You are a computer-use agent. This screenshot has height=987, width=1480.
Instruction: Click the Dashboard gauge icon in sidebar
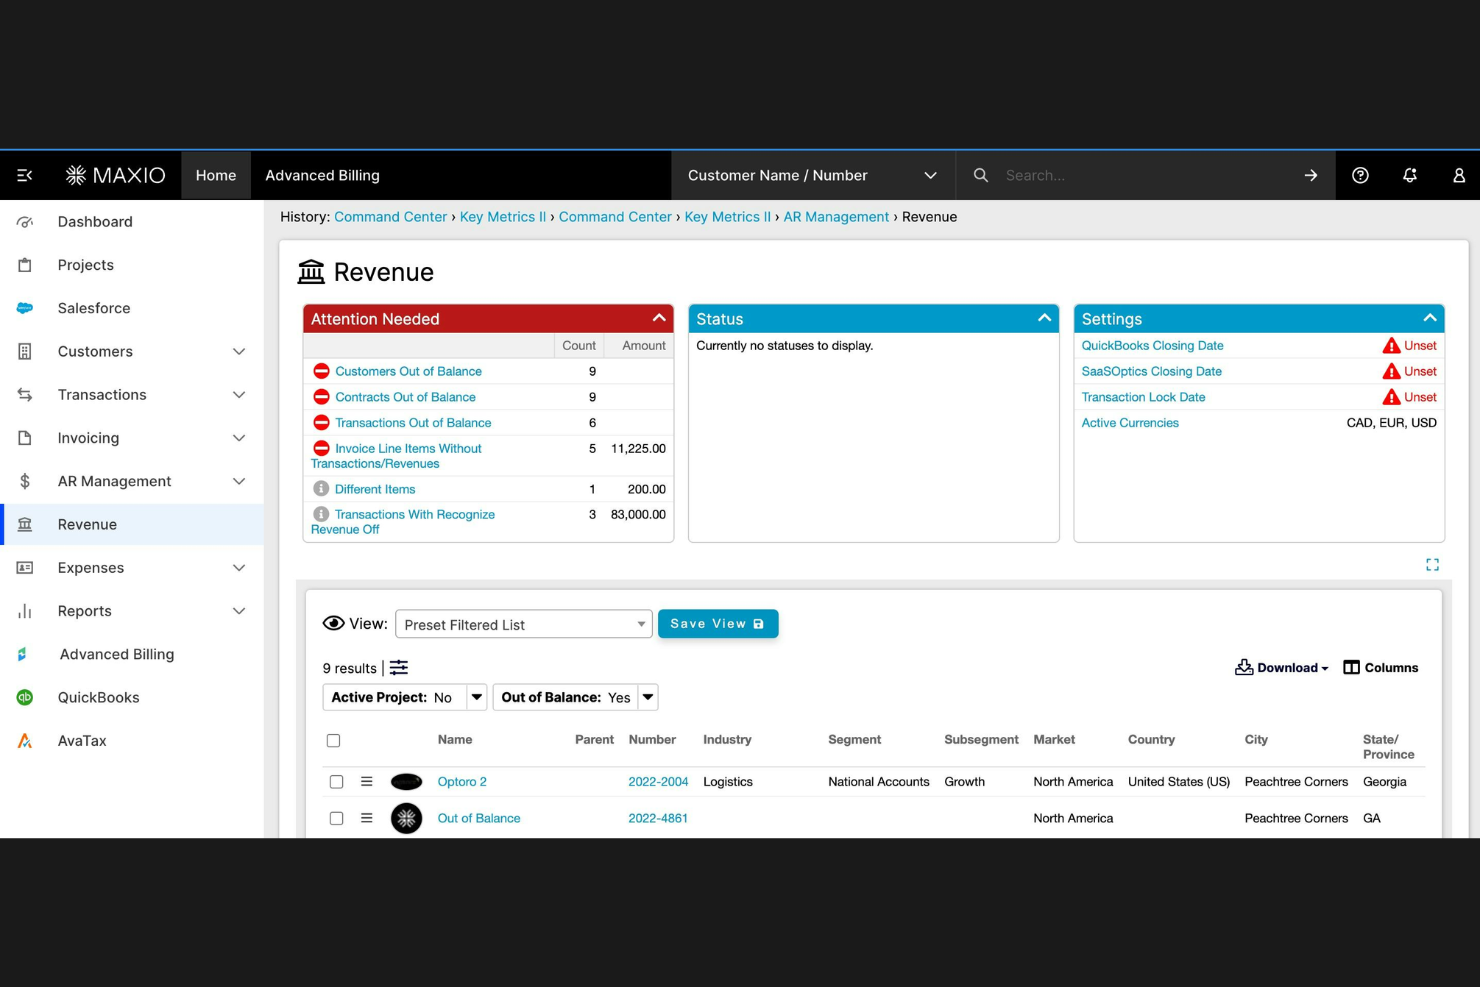click(x=25, y=222)
